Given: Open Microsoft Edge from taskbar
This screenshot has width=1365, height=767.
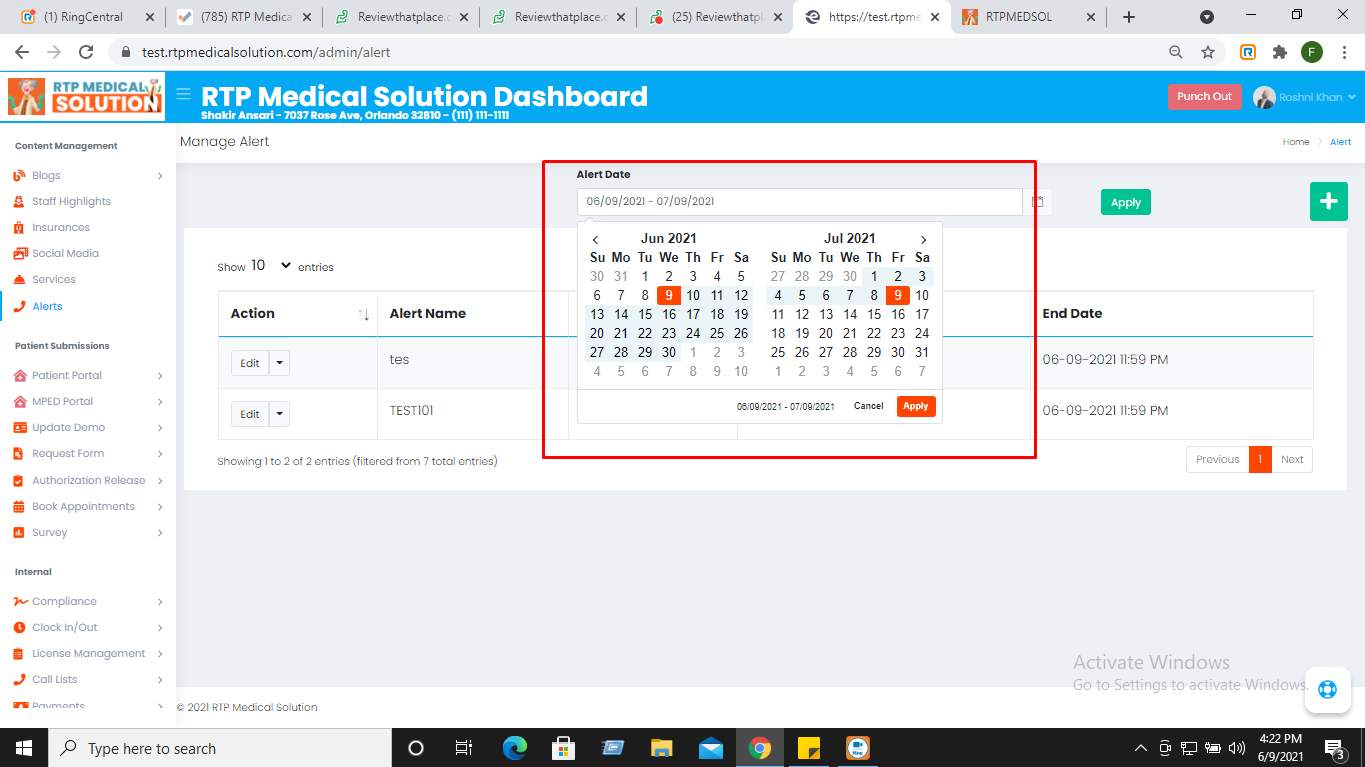Looking at the screenshot, I should 515,748.
